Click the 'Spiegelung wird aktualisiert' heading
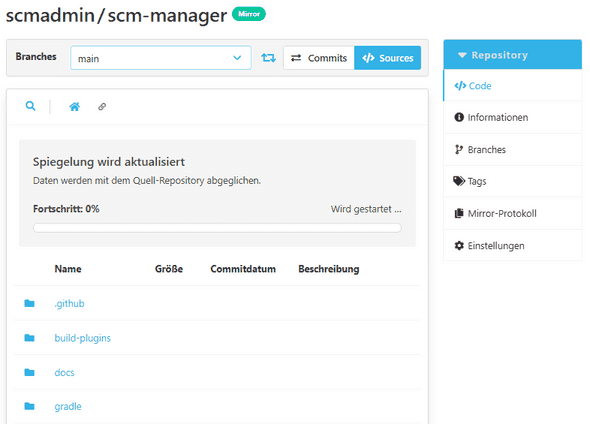 pyautogui.click(x=109, y=162)
